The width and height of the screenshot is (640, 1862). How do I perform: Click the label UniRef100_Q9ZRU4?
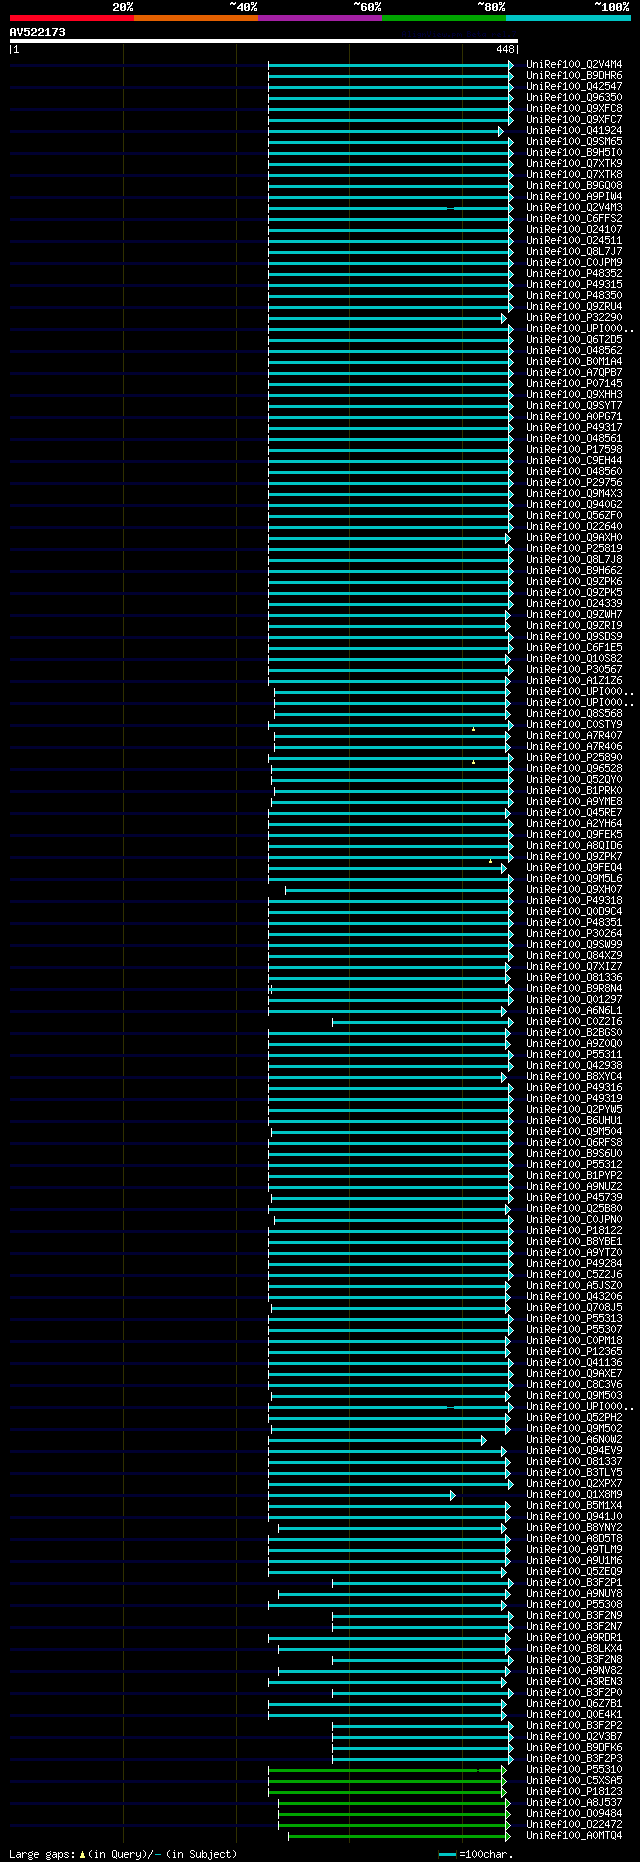574,307
